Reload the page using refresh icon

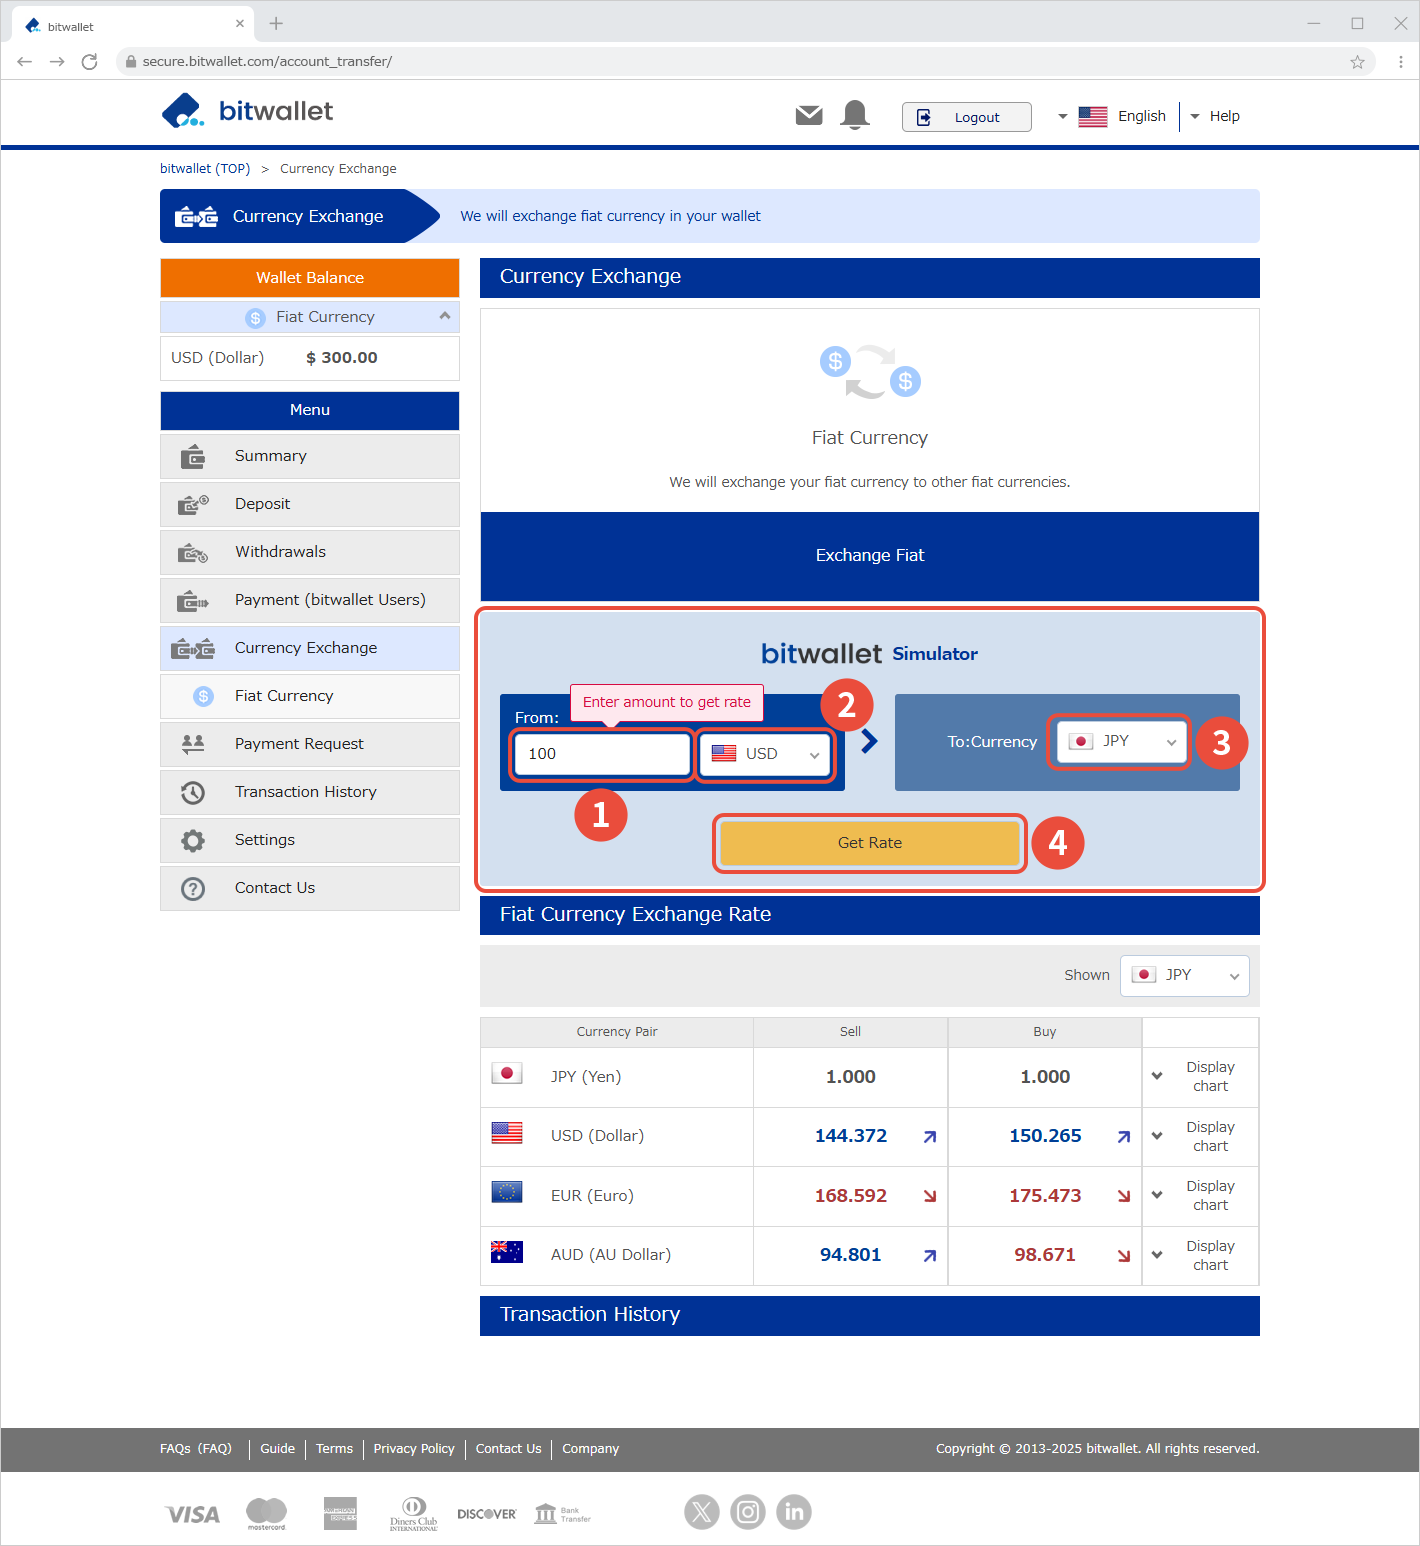[89, 62]
